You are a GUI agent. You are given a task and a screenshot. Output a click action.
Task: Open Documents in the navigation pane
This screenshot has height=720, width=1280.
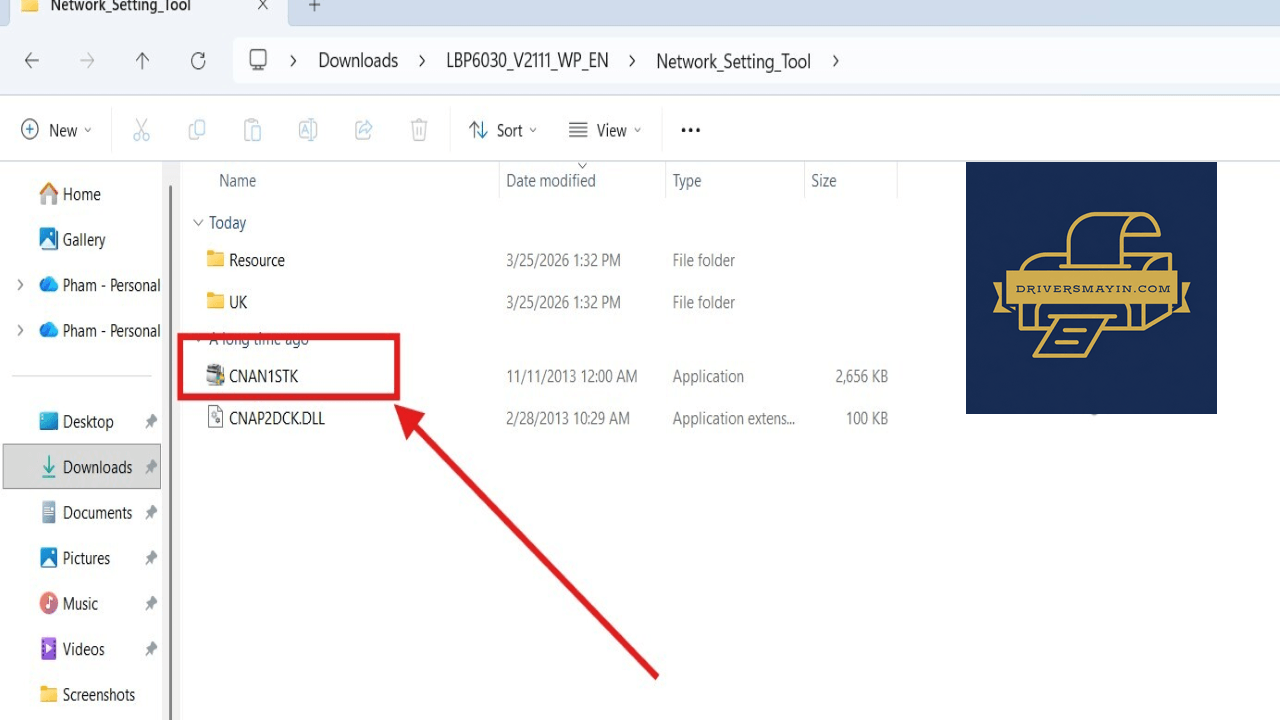(86, 513)
